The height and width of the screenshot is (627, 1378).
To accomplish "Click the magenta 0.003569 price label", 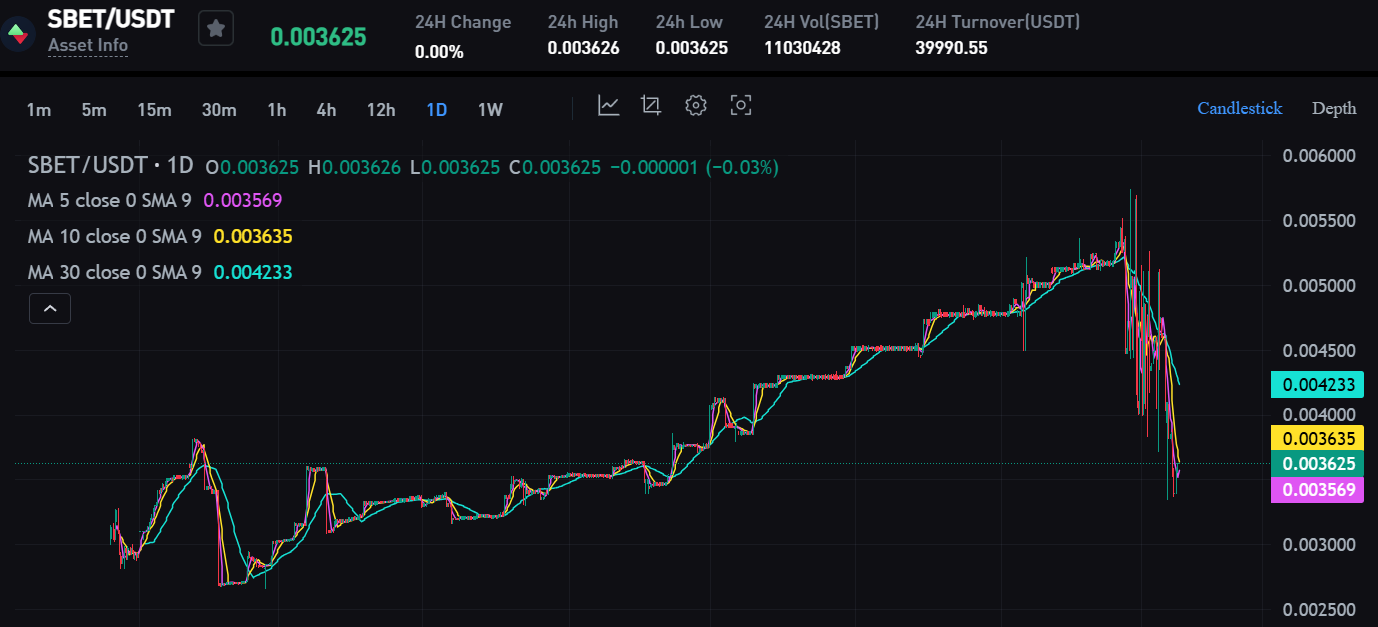I will click(1318, 489).
